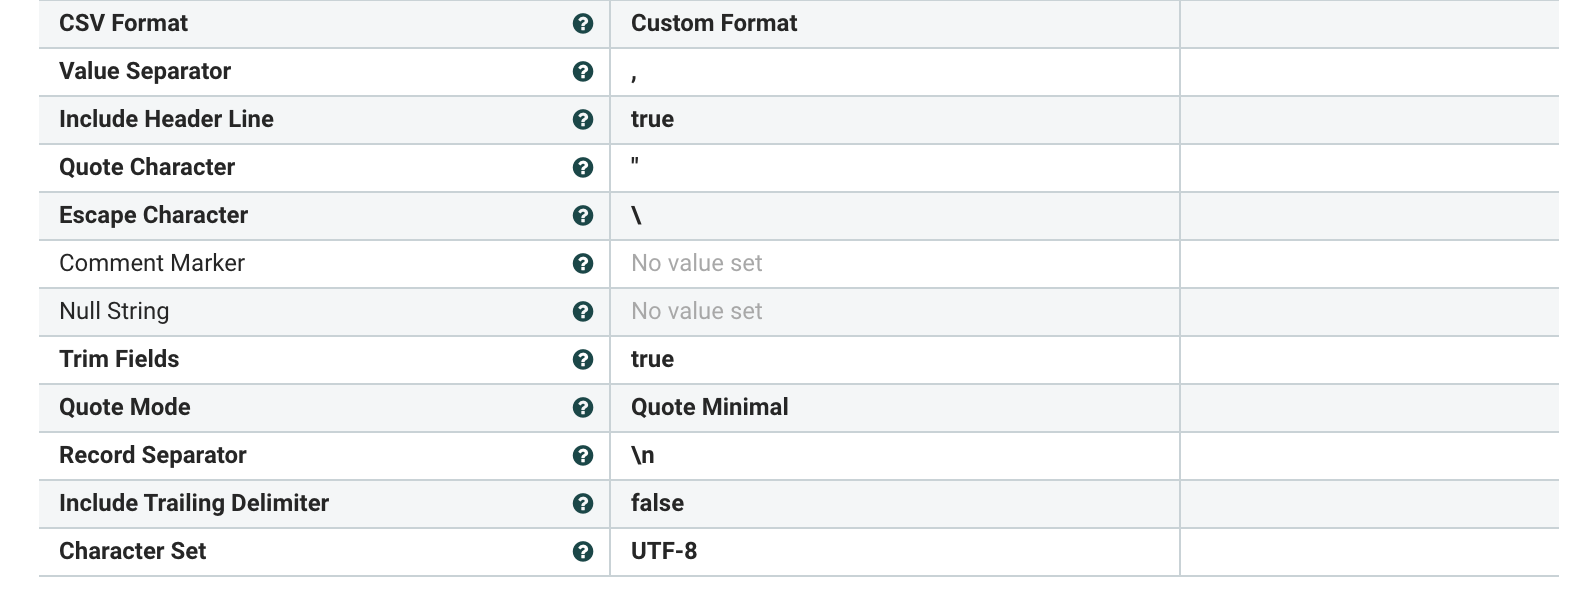Screen dimensions: 1580x606
Task: Open help for Quote Character
Action: tap(583, 167)
